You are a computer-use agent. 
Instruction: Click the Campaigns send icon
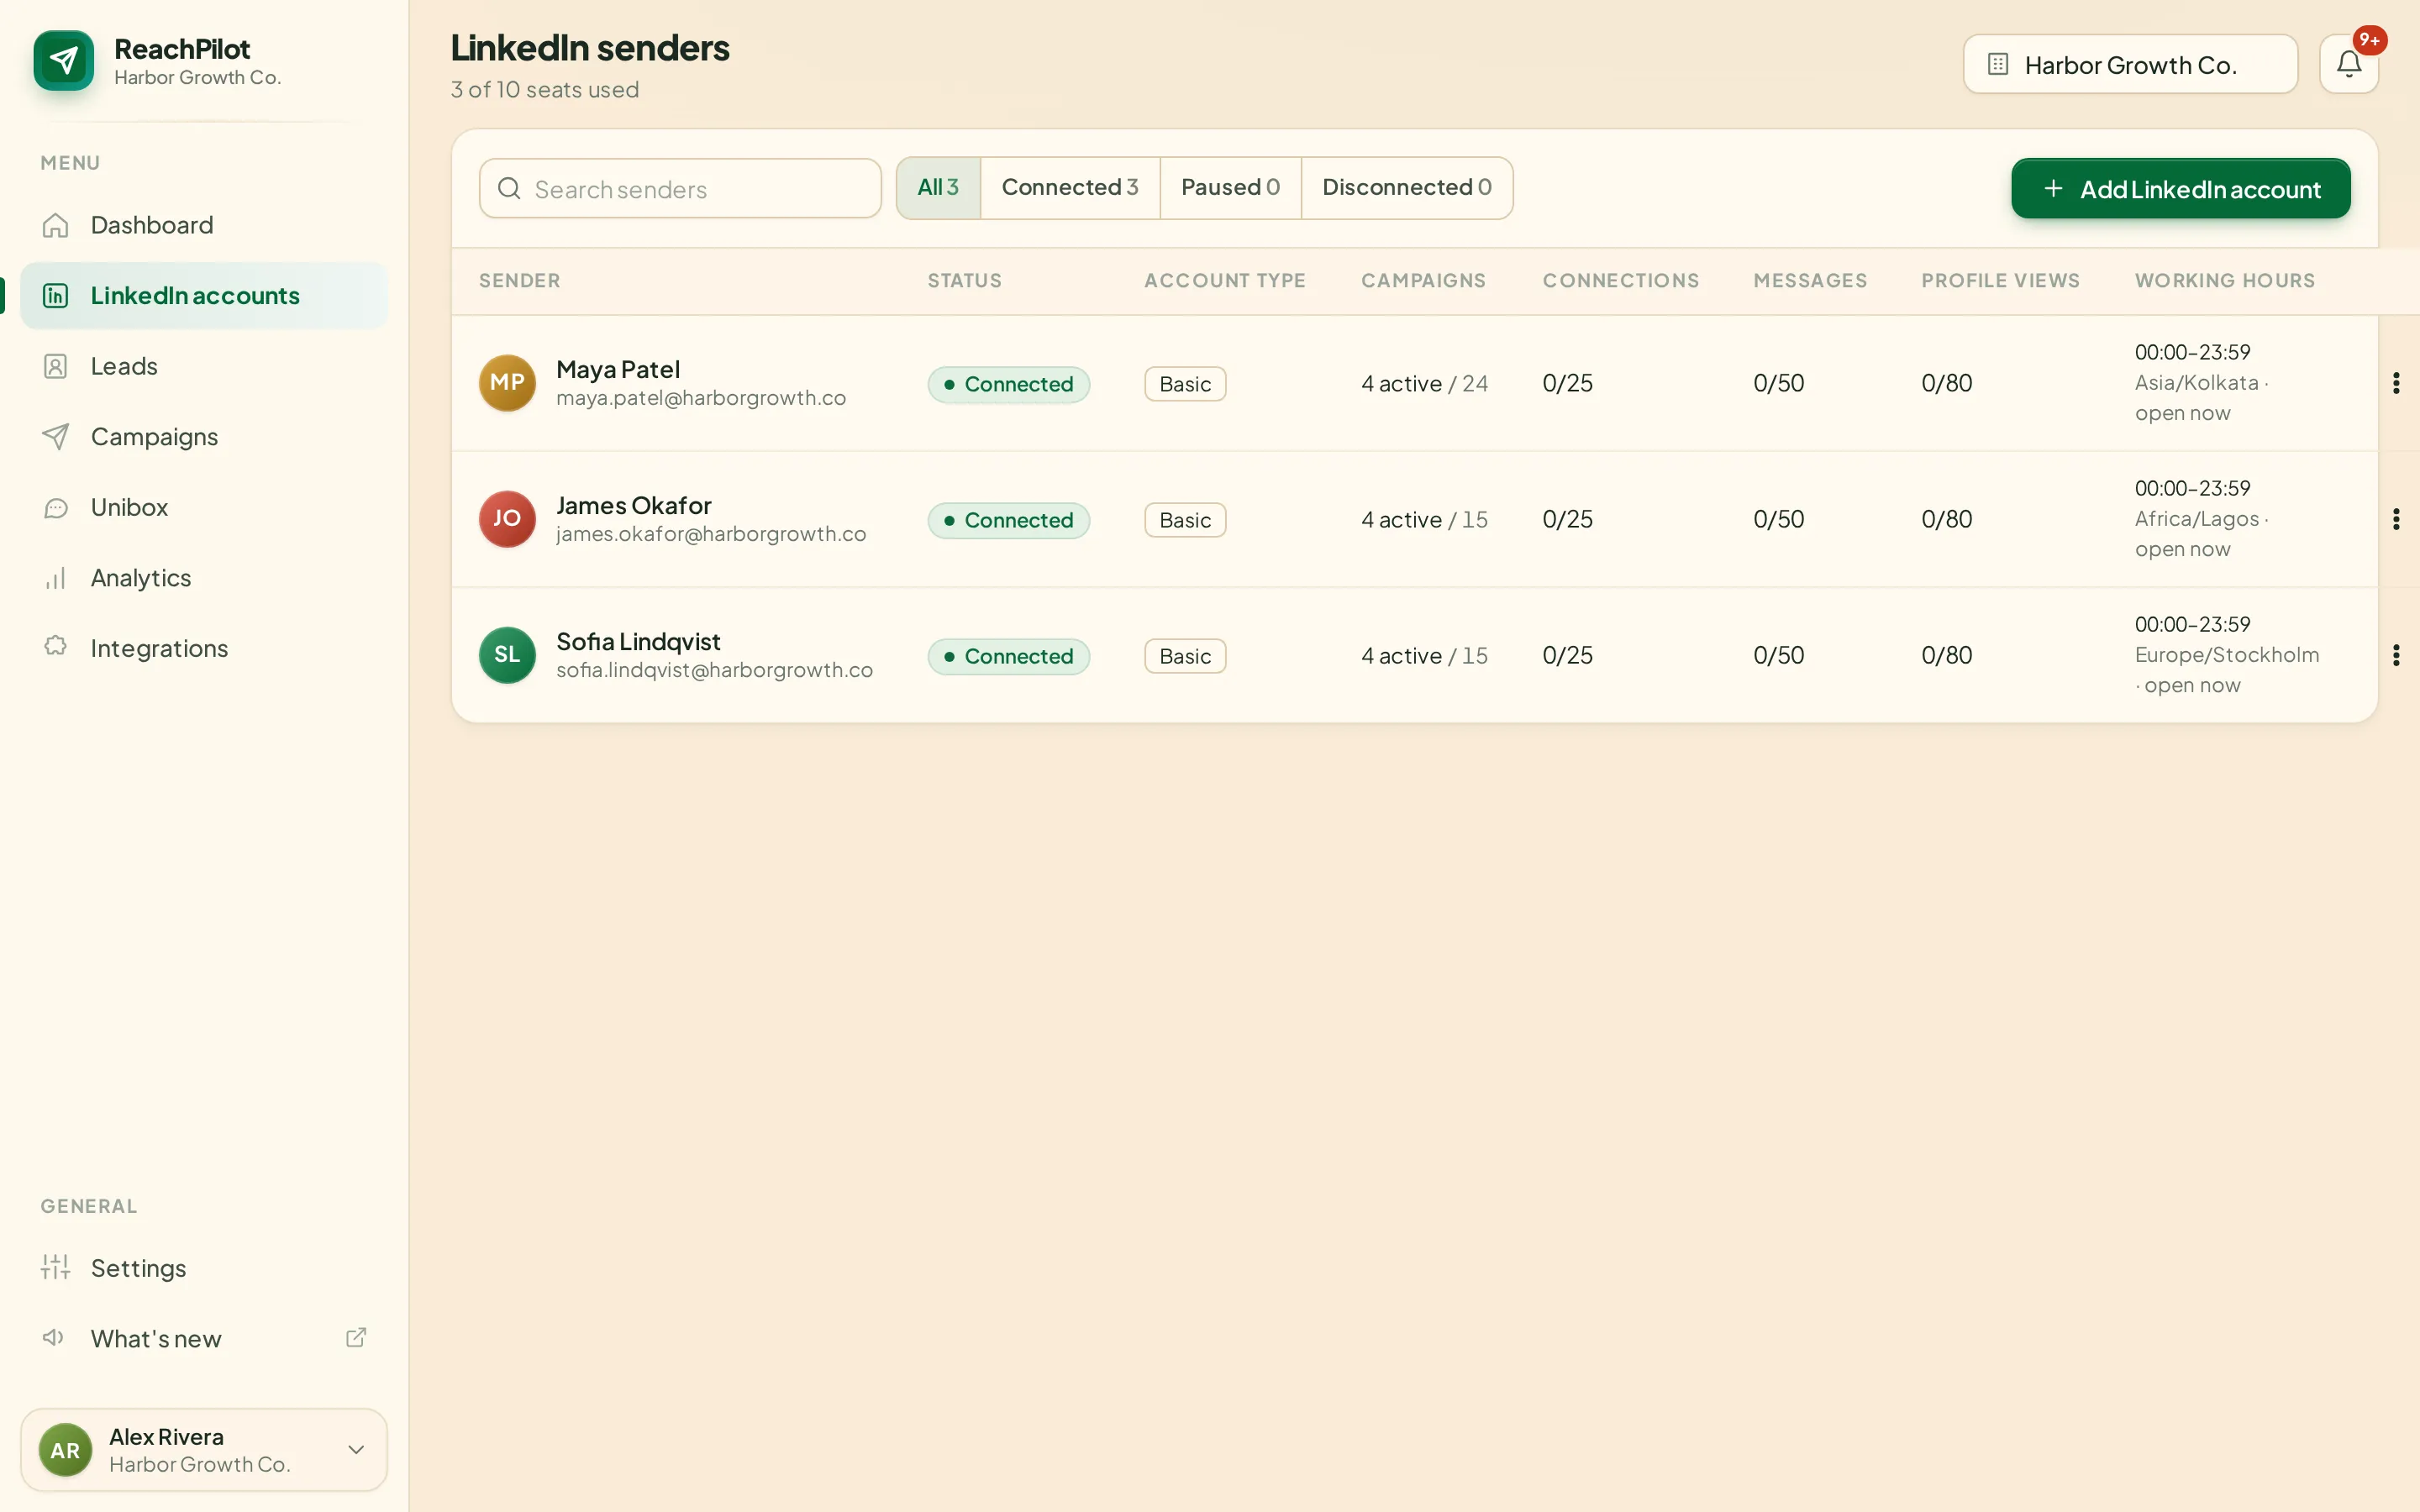click(56, 437)
